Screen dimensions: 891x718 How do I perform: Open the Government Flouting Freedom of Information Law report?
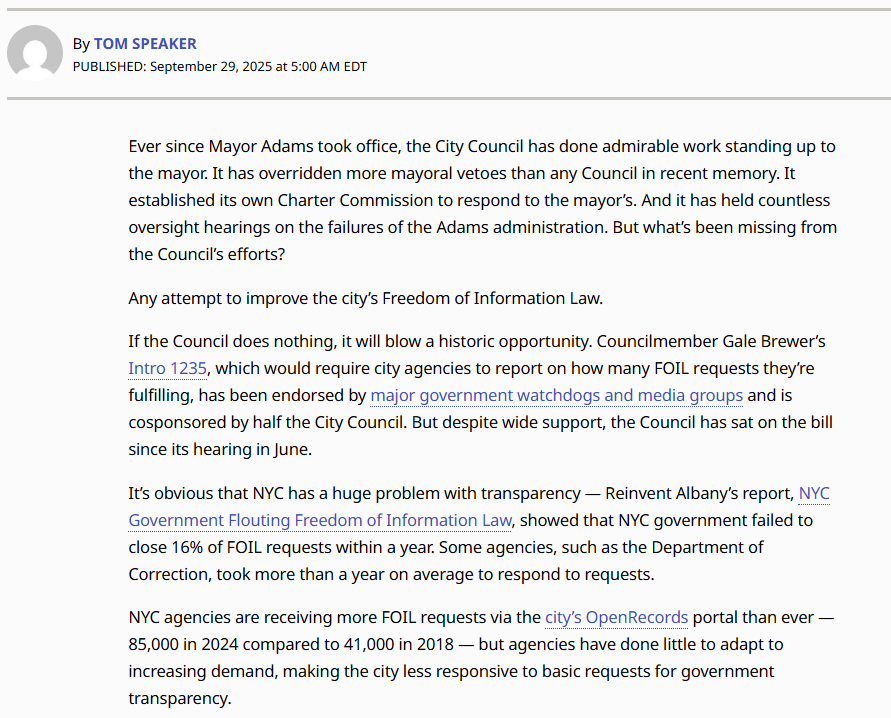[320, 520]
